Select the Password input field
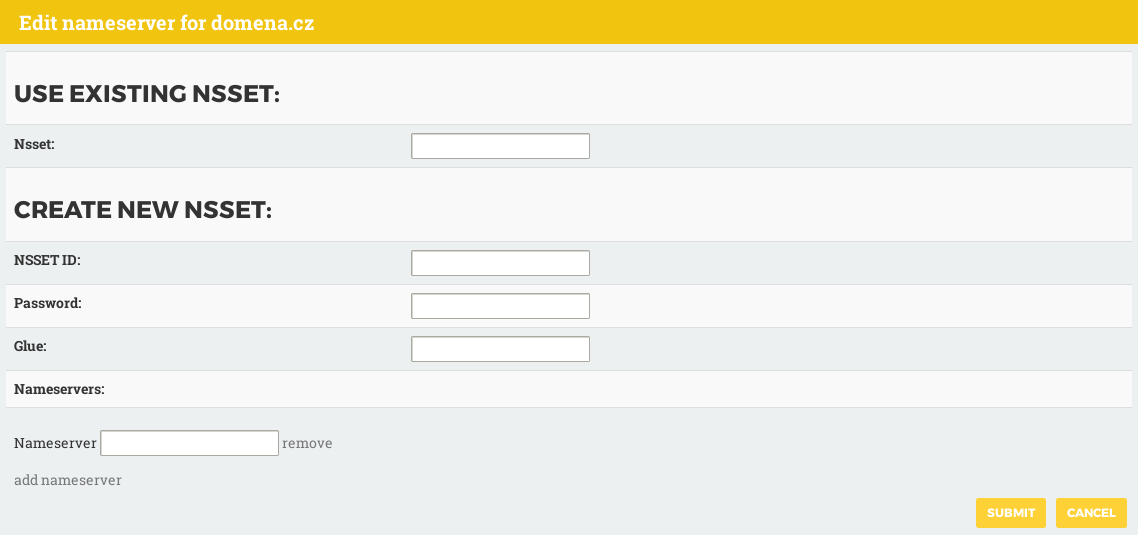 [x=500, y=306]
